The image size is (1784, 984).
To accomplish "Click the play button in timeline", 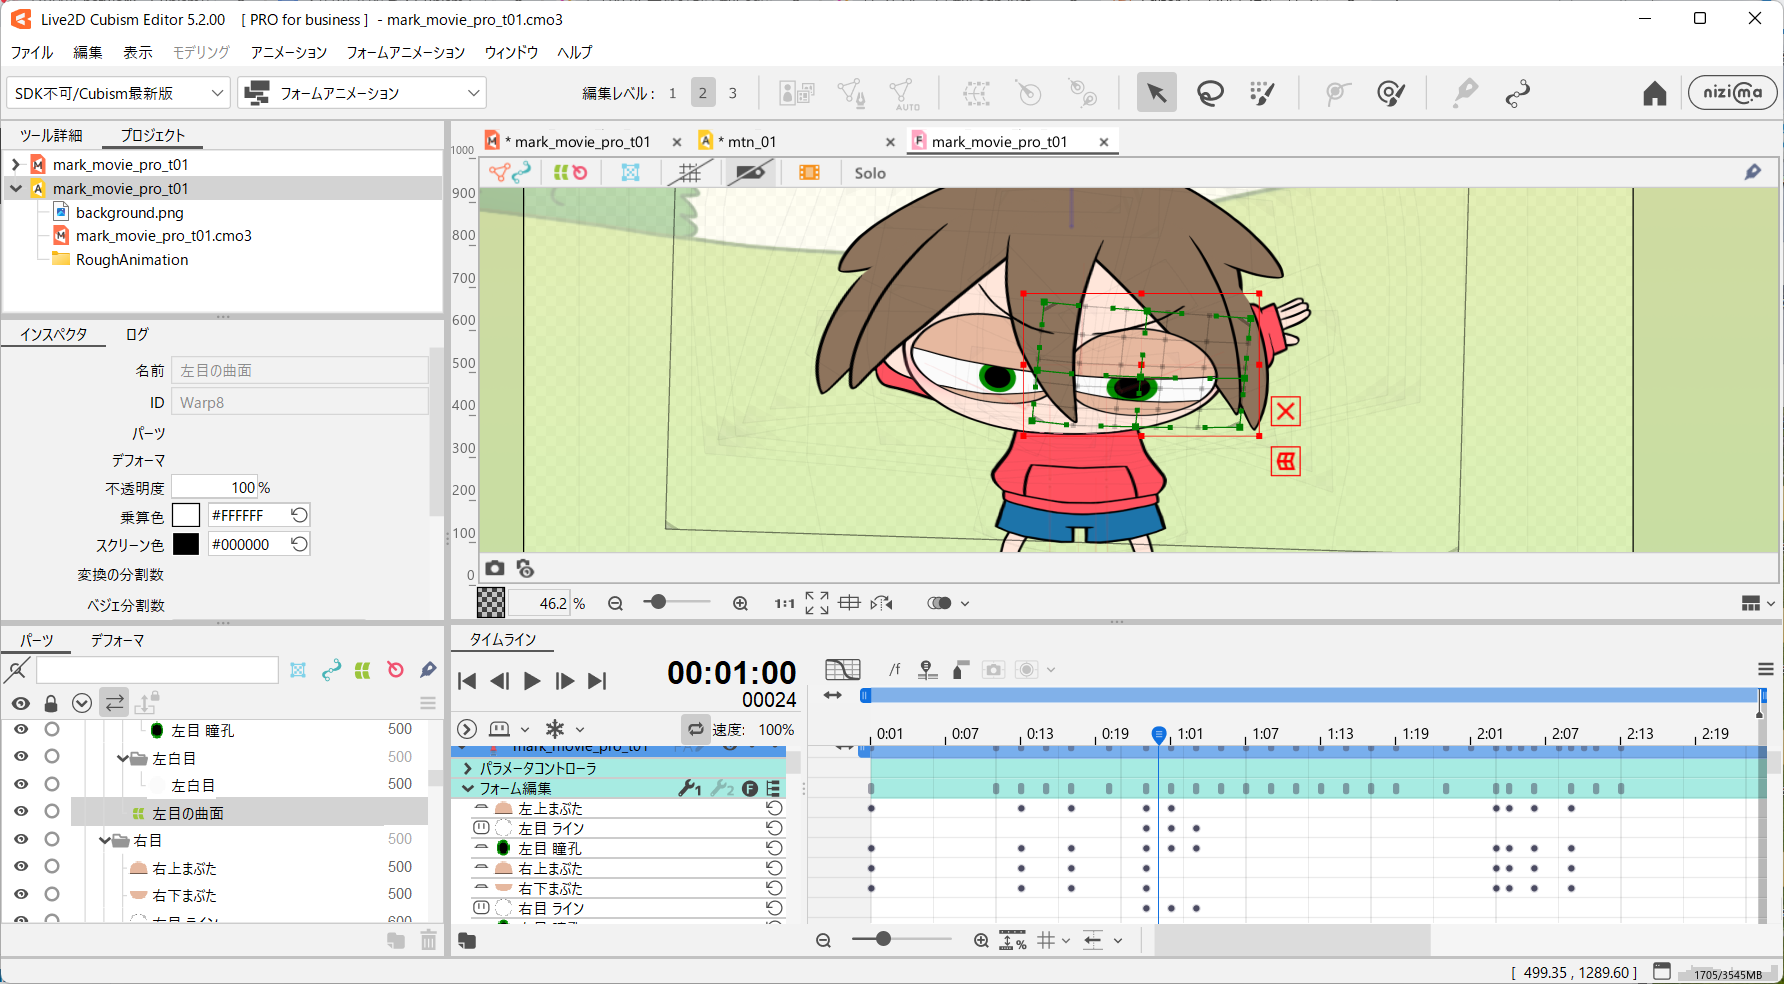I will [532, 681].
